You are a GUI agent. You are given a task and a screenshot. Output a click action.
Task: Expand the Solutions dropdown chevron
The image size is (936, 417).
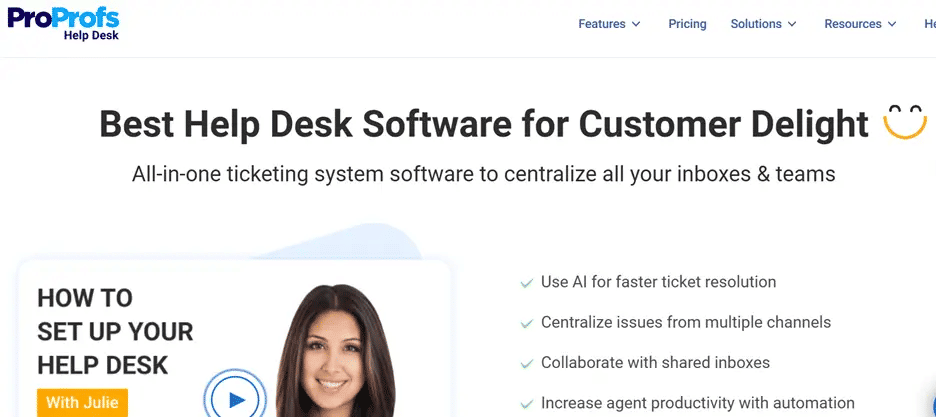pos(792,24)
